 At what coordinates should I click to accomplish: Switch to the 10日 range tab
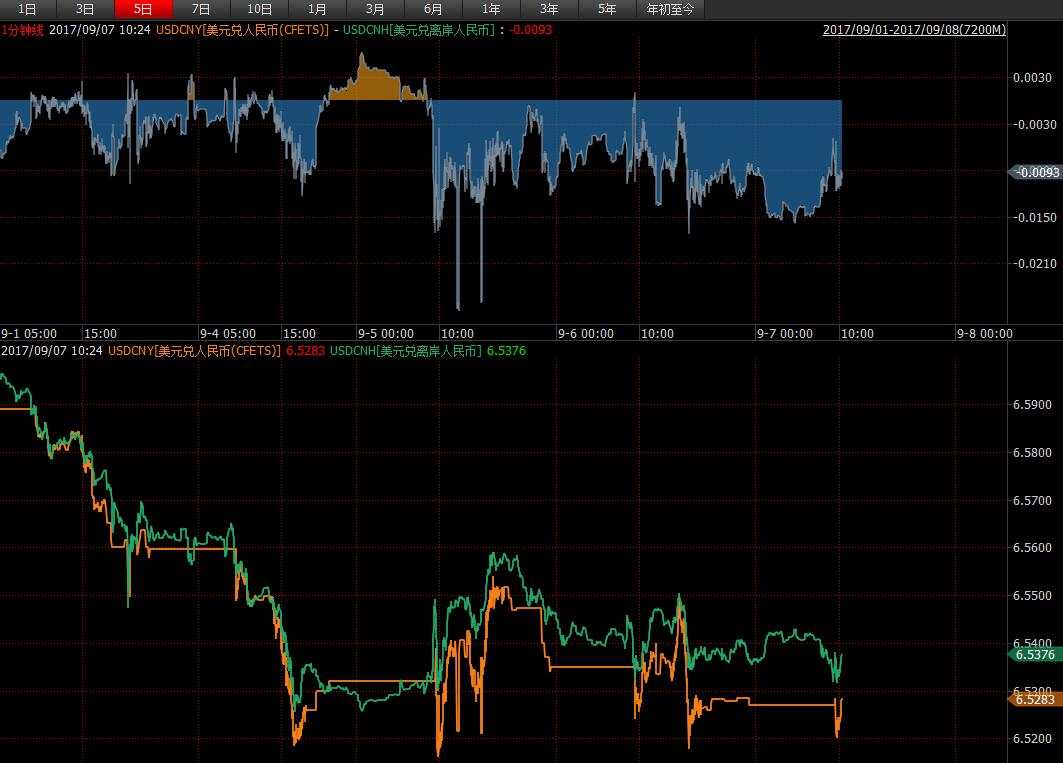coord(260,9)
